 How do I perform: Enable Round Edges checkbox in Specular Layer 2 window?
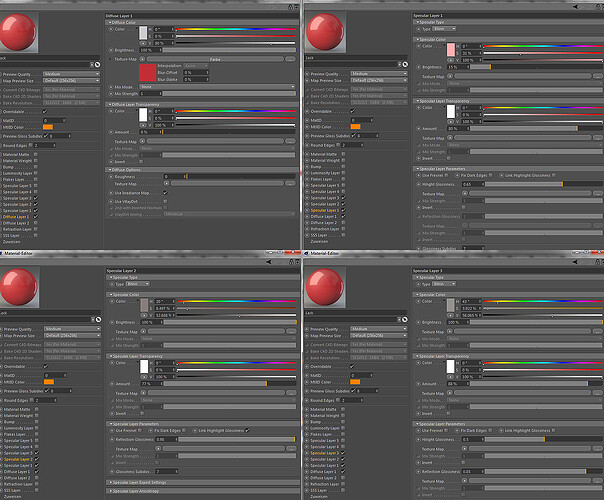[31, 400]
